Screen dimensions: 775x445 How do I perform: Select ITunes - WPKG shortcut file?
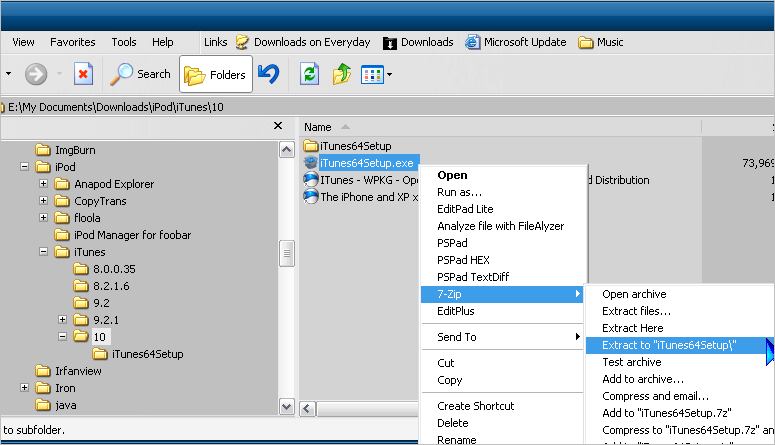point(361,180)
